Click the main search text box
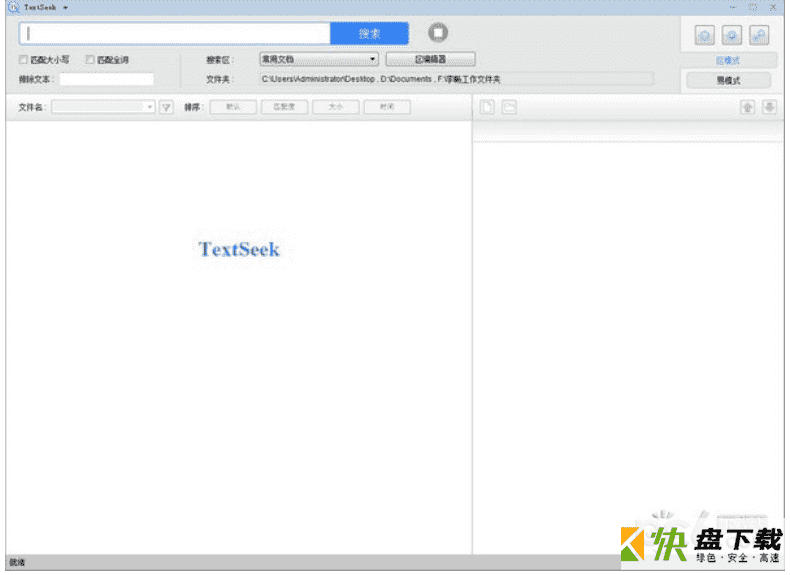790x575 pixels. click(x=175, y=34)
